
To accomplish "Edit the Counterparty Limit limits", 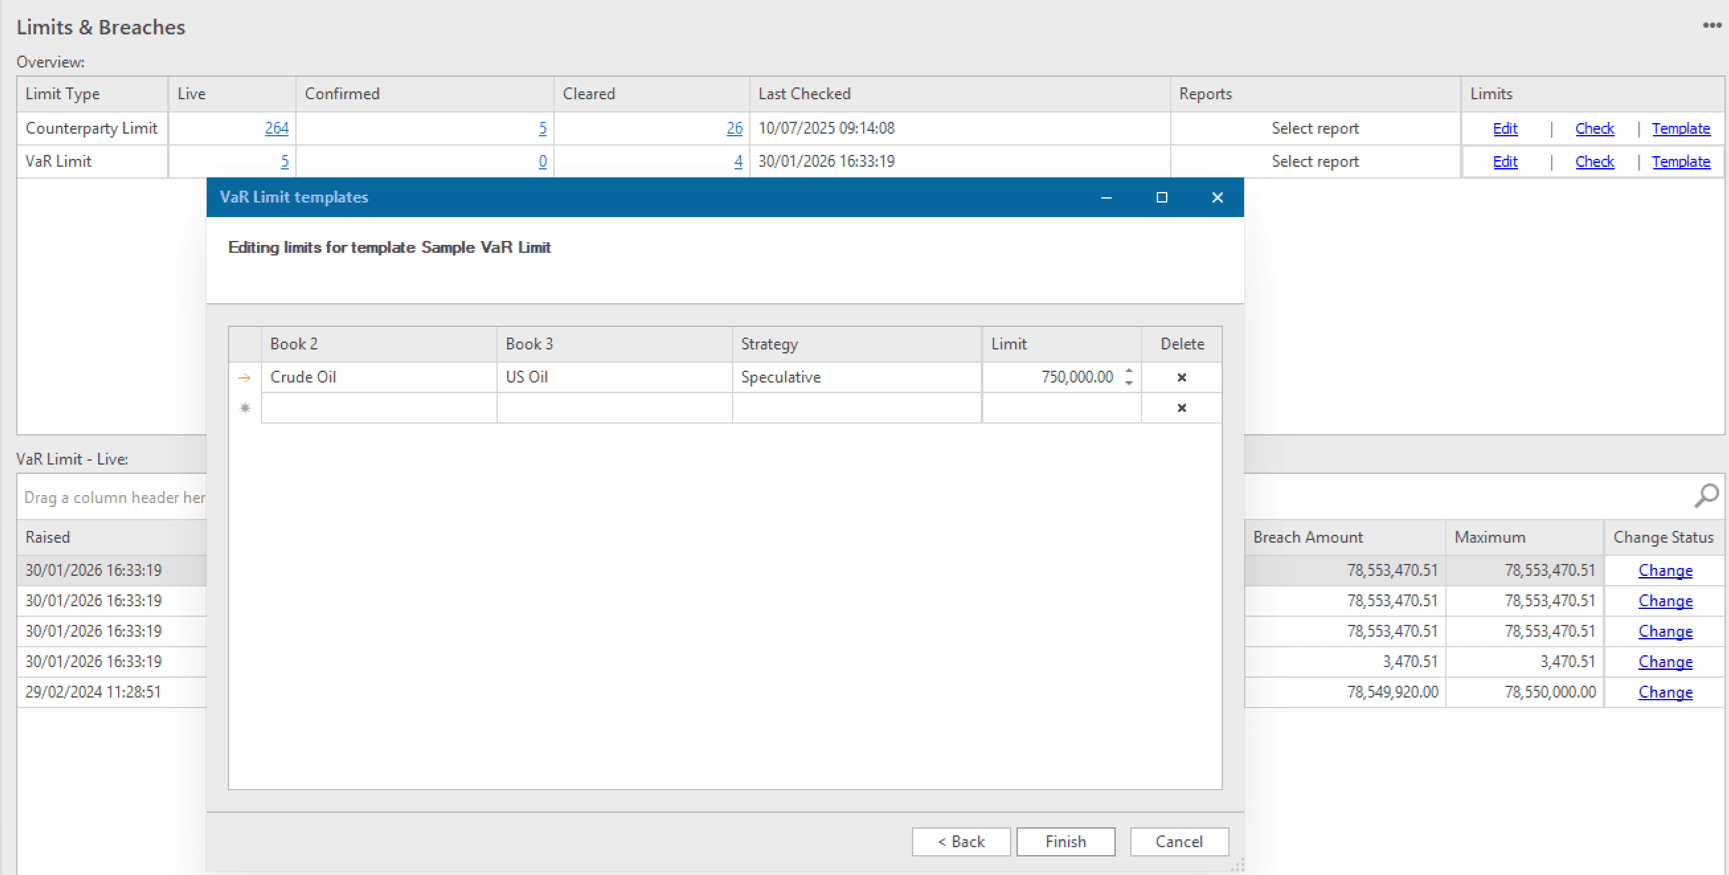I will tap(1504, 128).
